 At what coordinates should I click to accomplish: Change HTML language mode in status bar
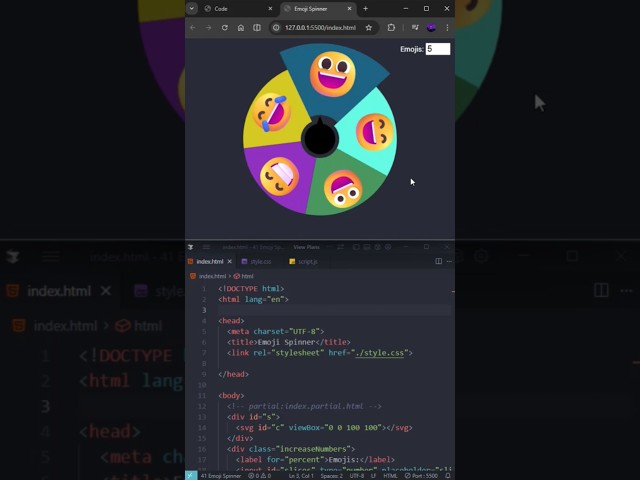point(390,476)
